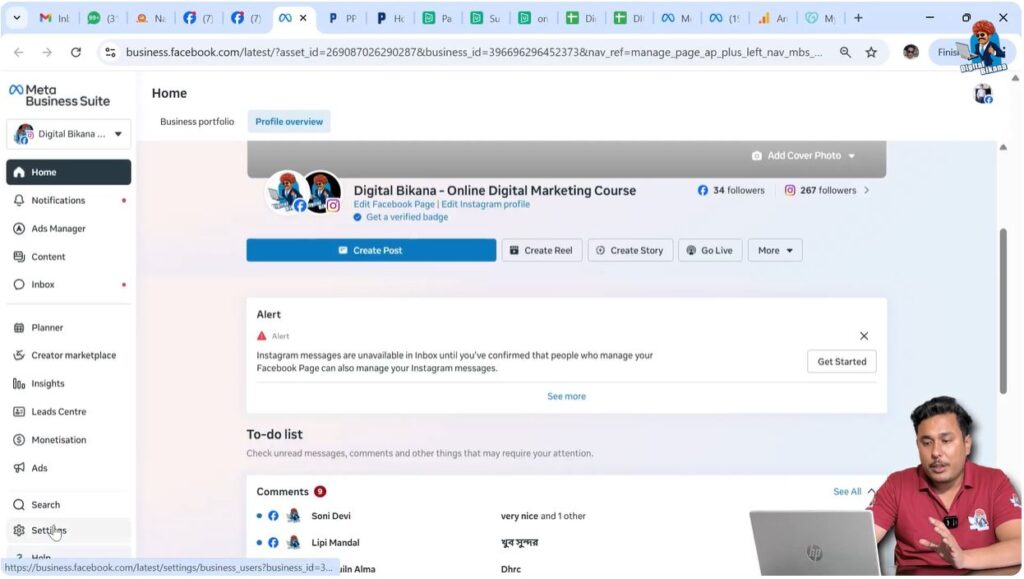This screenshot has width=1024, height=579.
Task: Expand the More actions dropdown
Action: [x=774, y=250]
